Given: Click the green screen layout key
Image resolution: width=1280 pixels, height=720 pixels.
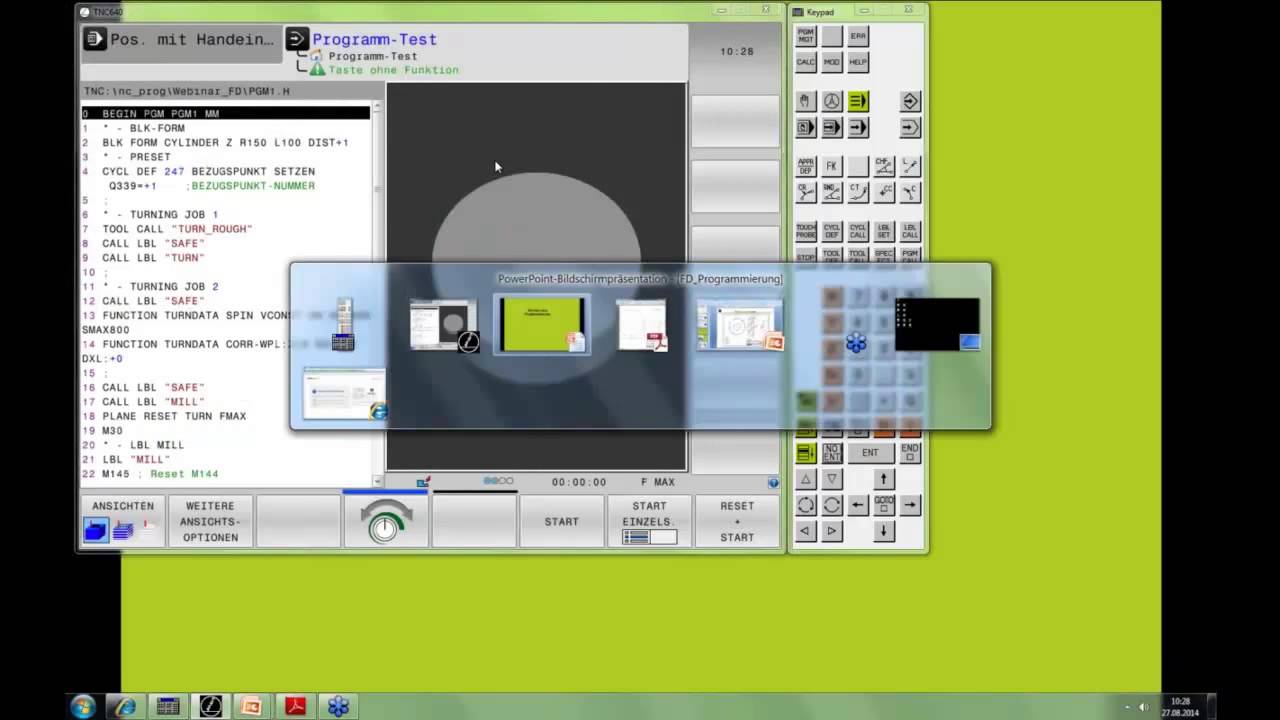Looking at the screenshot, I should pos(805,453).
